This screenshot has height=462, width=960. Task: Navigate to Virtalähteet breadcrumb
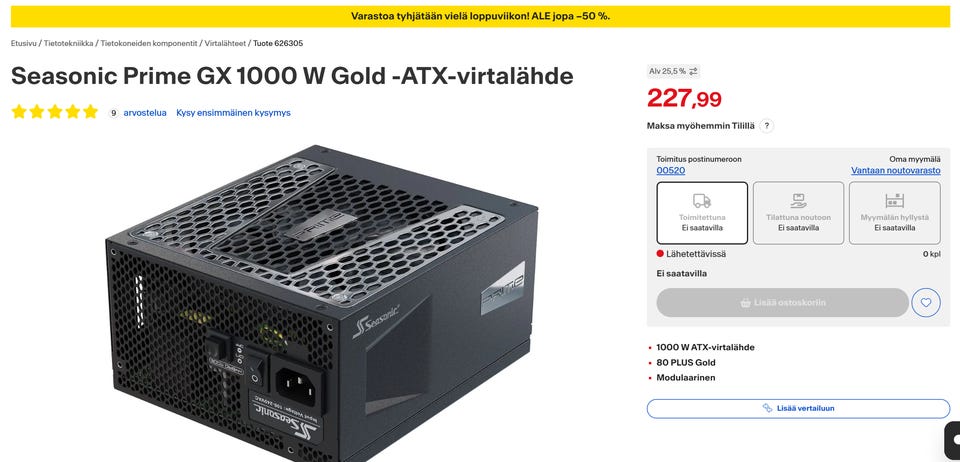pyautogui.click(x=225, y=43)
